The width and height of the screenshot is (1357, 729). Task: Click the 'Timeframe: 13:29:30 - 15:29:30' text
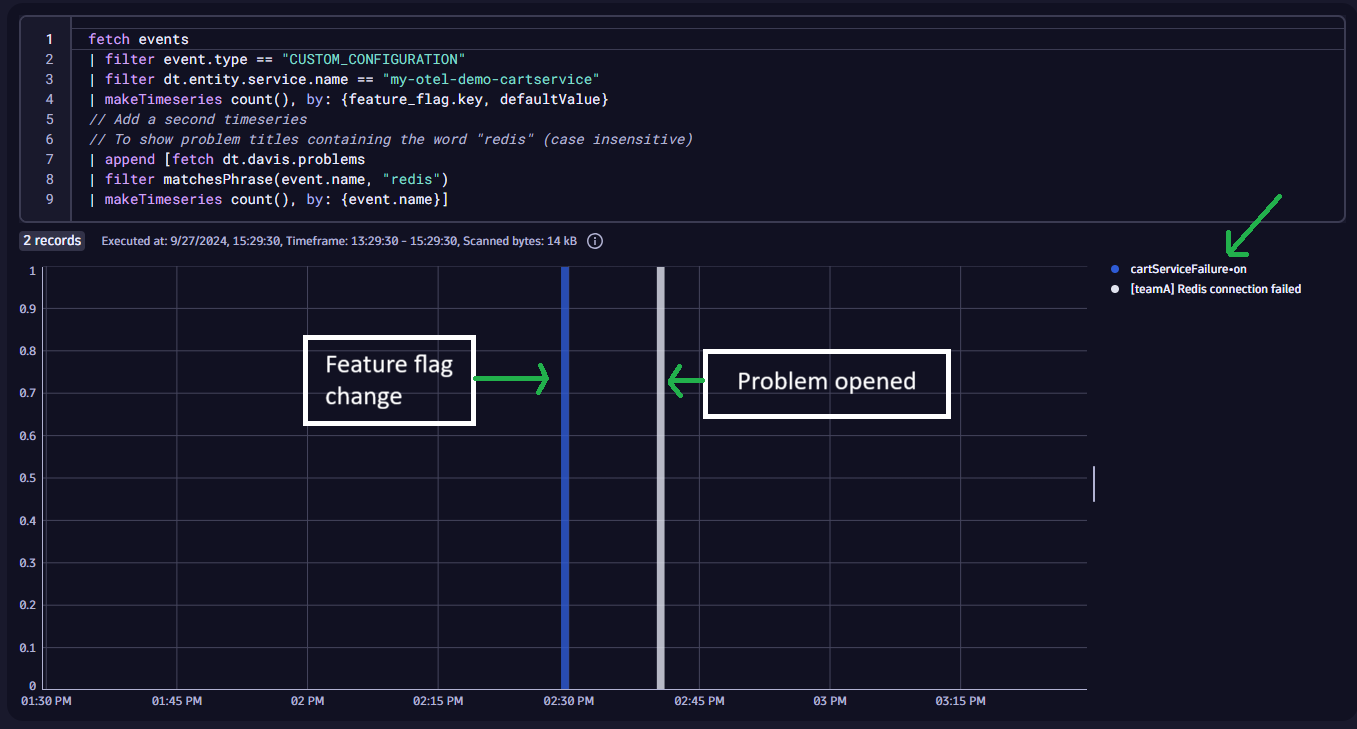[x=371, y=241]
